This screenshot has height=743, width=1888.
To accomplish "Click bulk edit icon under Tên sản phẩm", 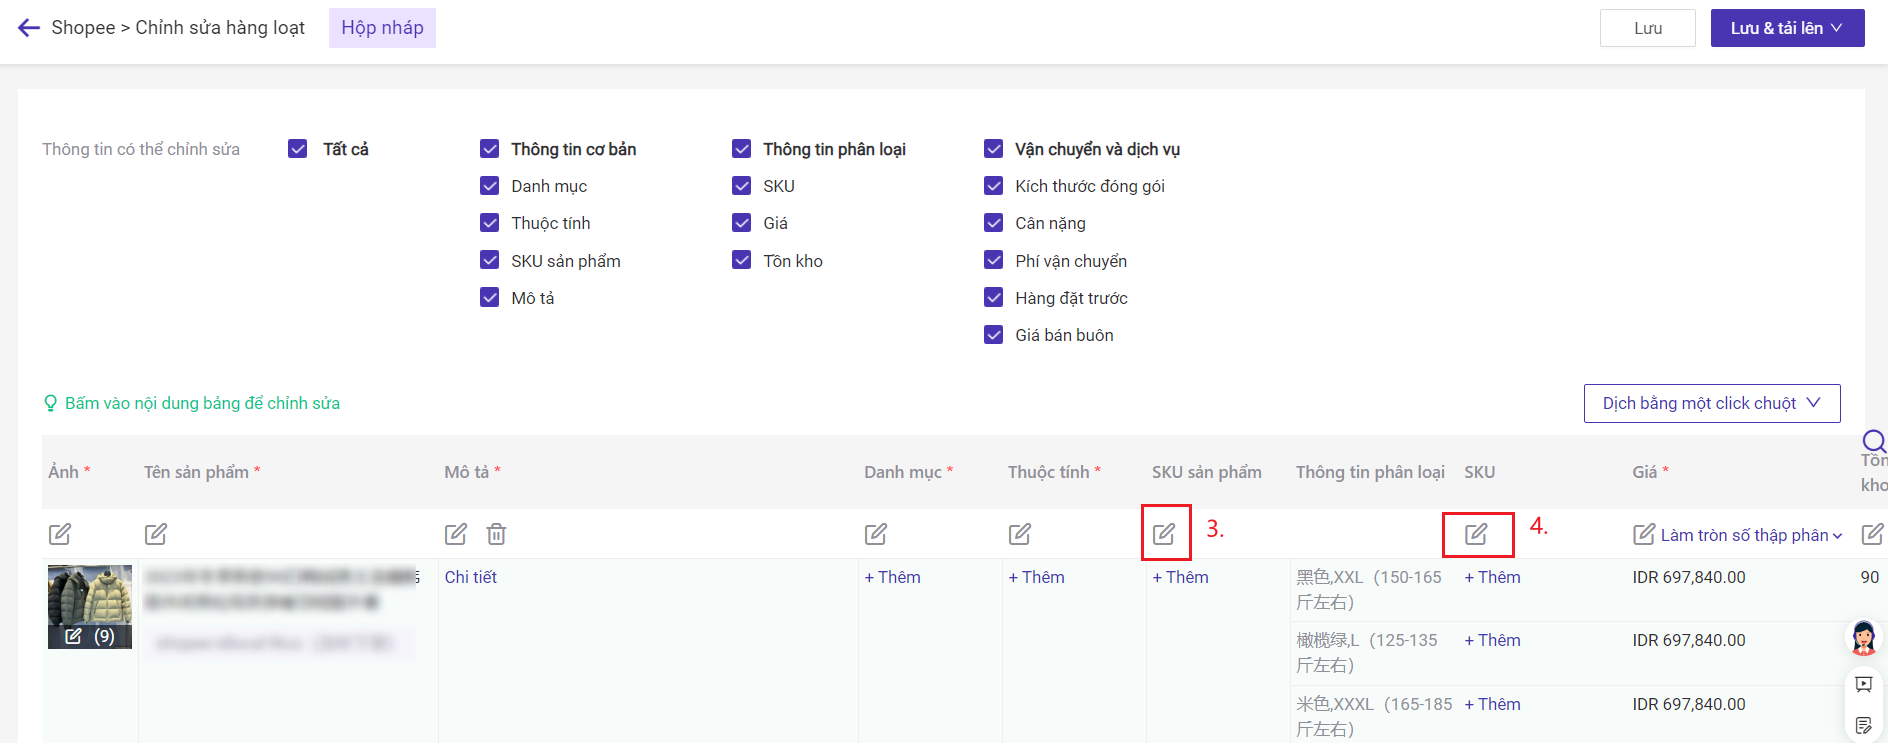I will (156, 534).
